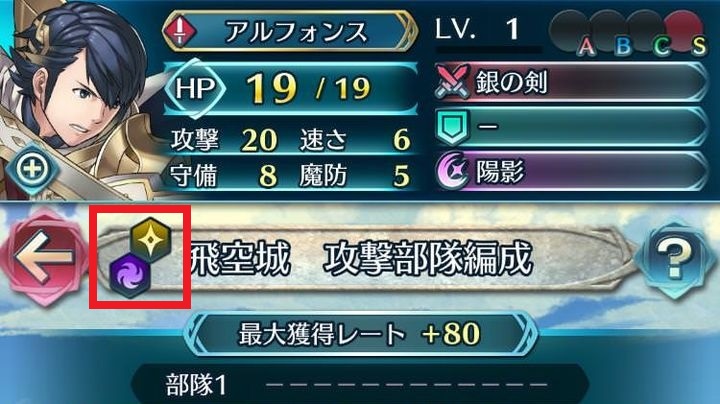Tap the green shield assist icon
This screenshot has width=720, height=404.
453,126
